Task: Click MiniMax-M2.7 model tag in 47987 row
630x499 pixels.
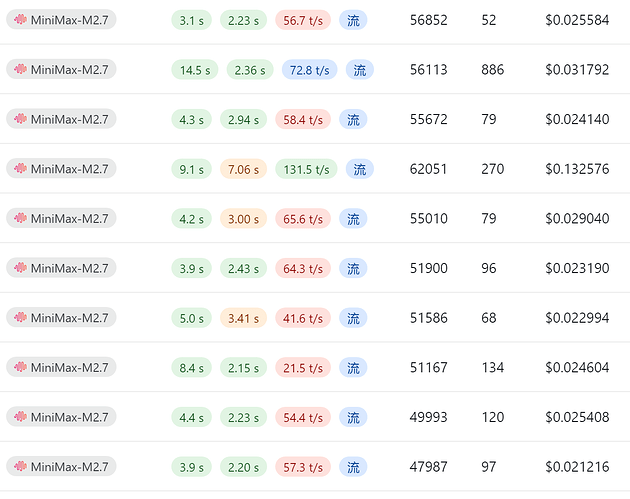Action: (61, 466)
